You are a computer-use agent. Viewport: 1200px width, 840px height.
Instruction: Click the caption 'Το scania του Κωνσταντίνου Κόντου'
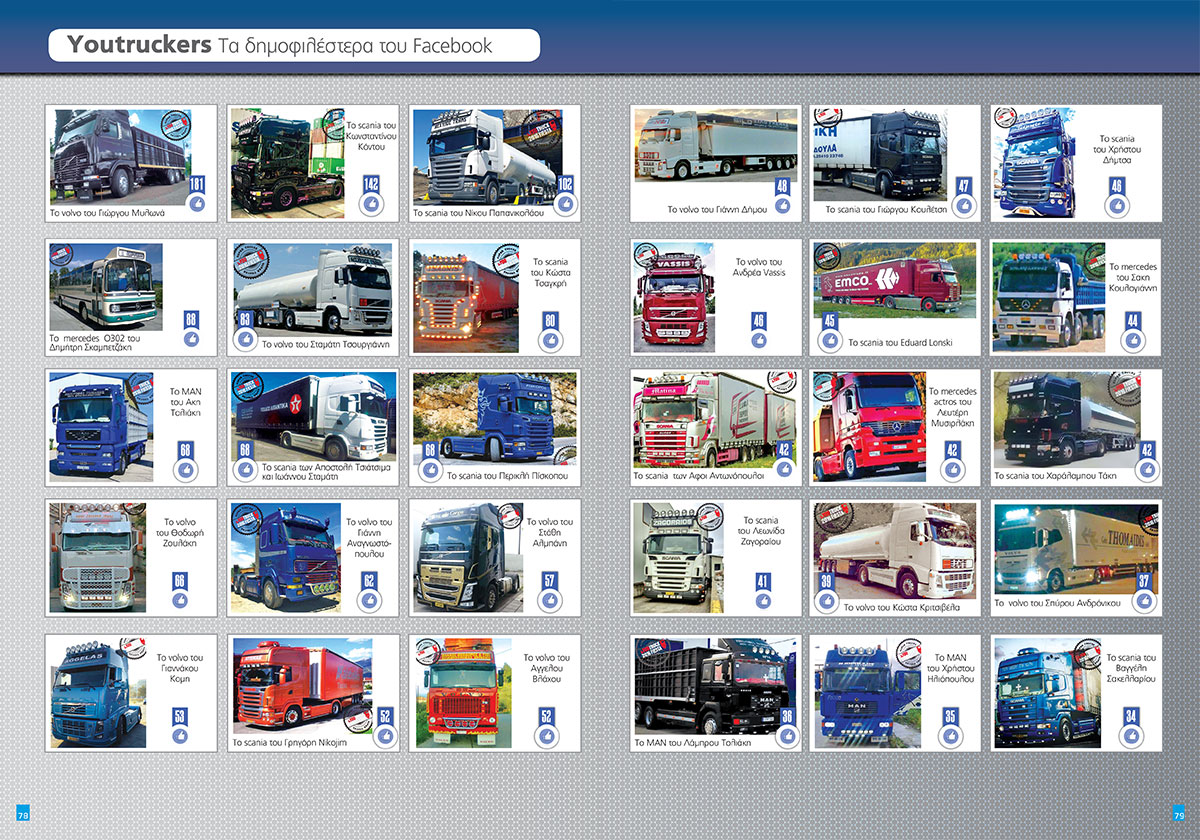pos(372,135)
